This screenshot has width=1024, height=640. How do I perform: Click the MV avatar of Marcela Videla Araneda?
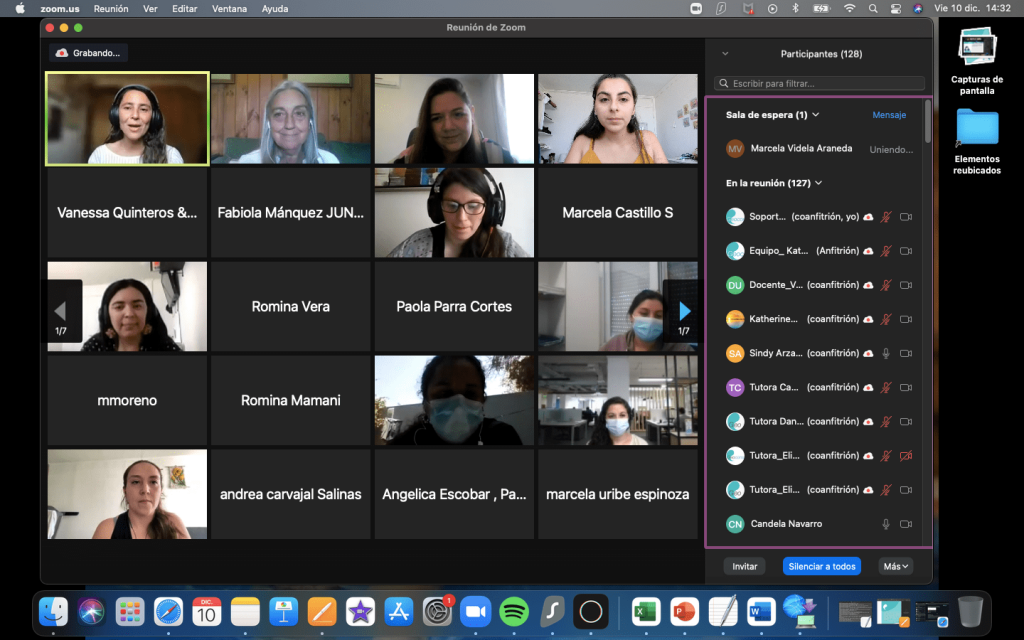coord(735,149)
